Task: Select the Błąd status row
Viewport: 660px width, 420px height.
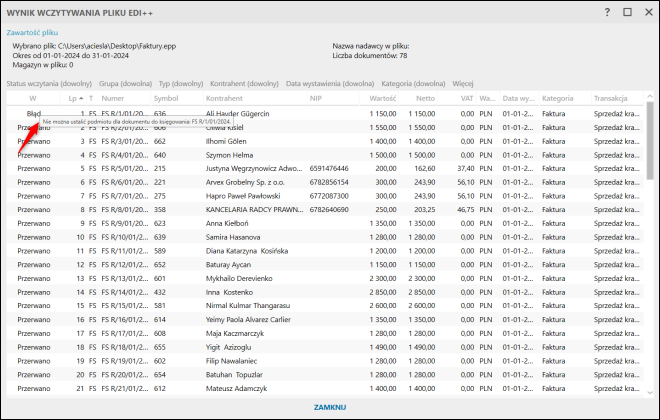Action: pyautogui.click(x=325, y=114)
